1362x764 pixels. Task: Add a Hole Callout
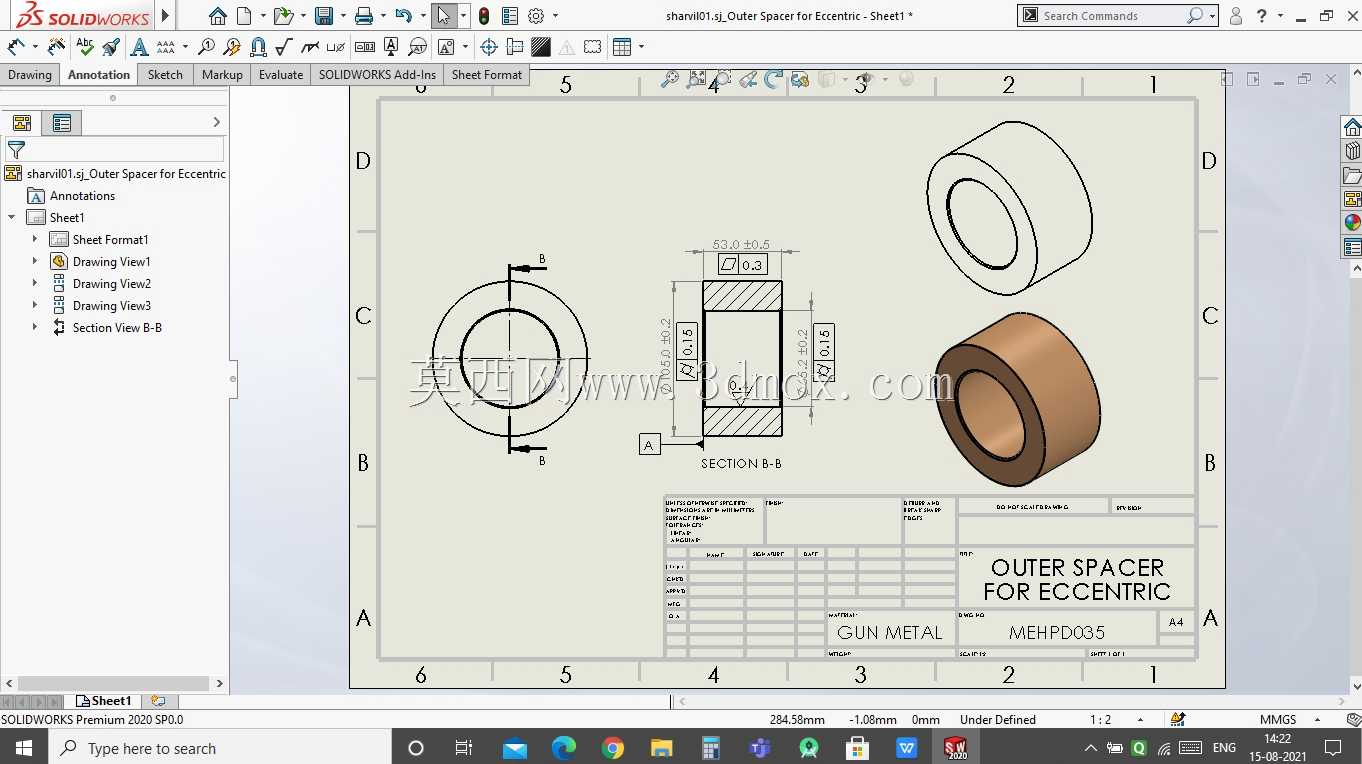tap(336, 46)
